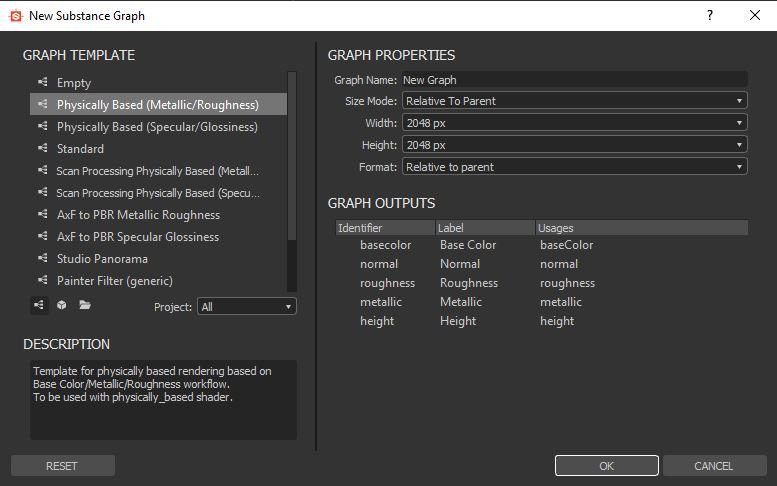The image size is (777, 486).
Task: Select Physically Based (Specular/Glossiness) template
Action: pyautogui.click(x=157, y=127)
